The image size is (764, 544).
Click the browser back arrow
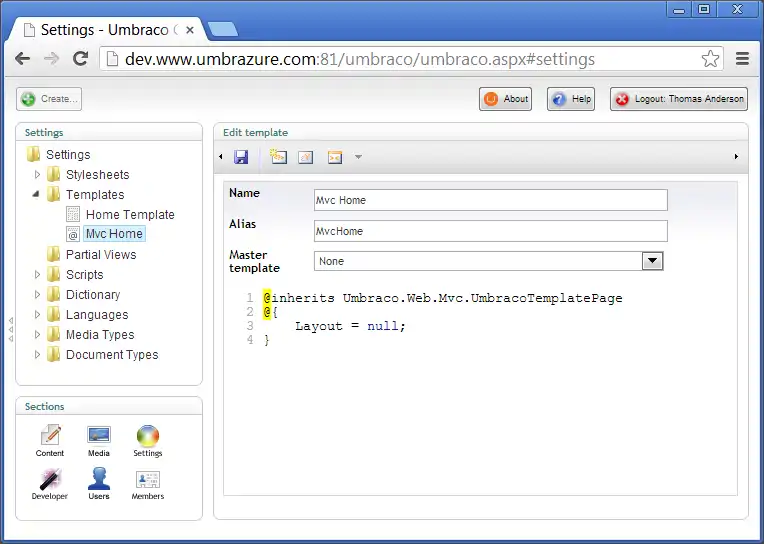click(x=23, y=59)
